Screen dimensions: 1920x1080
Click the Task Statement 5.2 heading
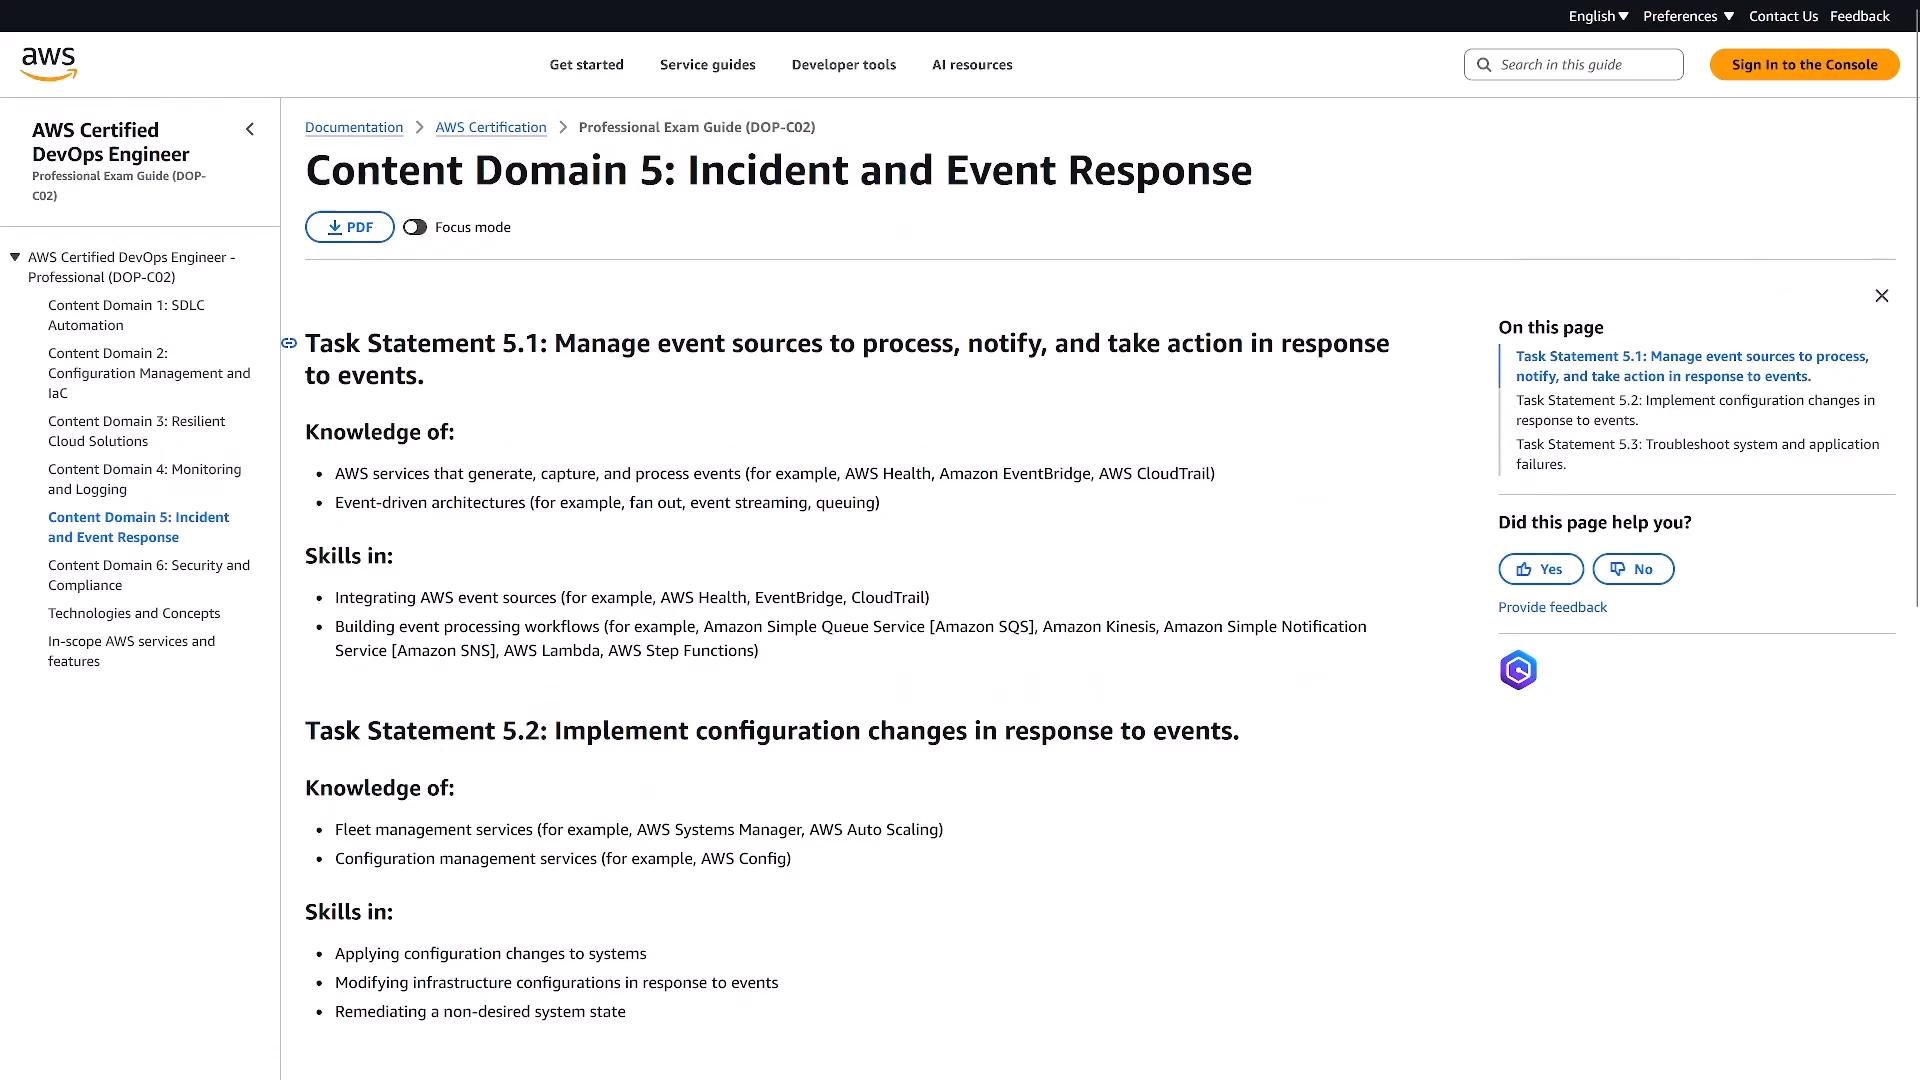pos(772,731)
